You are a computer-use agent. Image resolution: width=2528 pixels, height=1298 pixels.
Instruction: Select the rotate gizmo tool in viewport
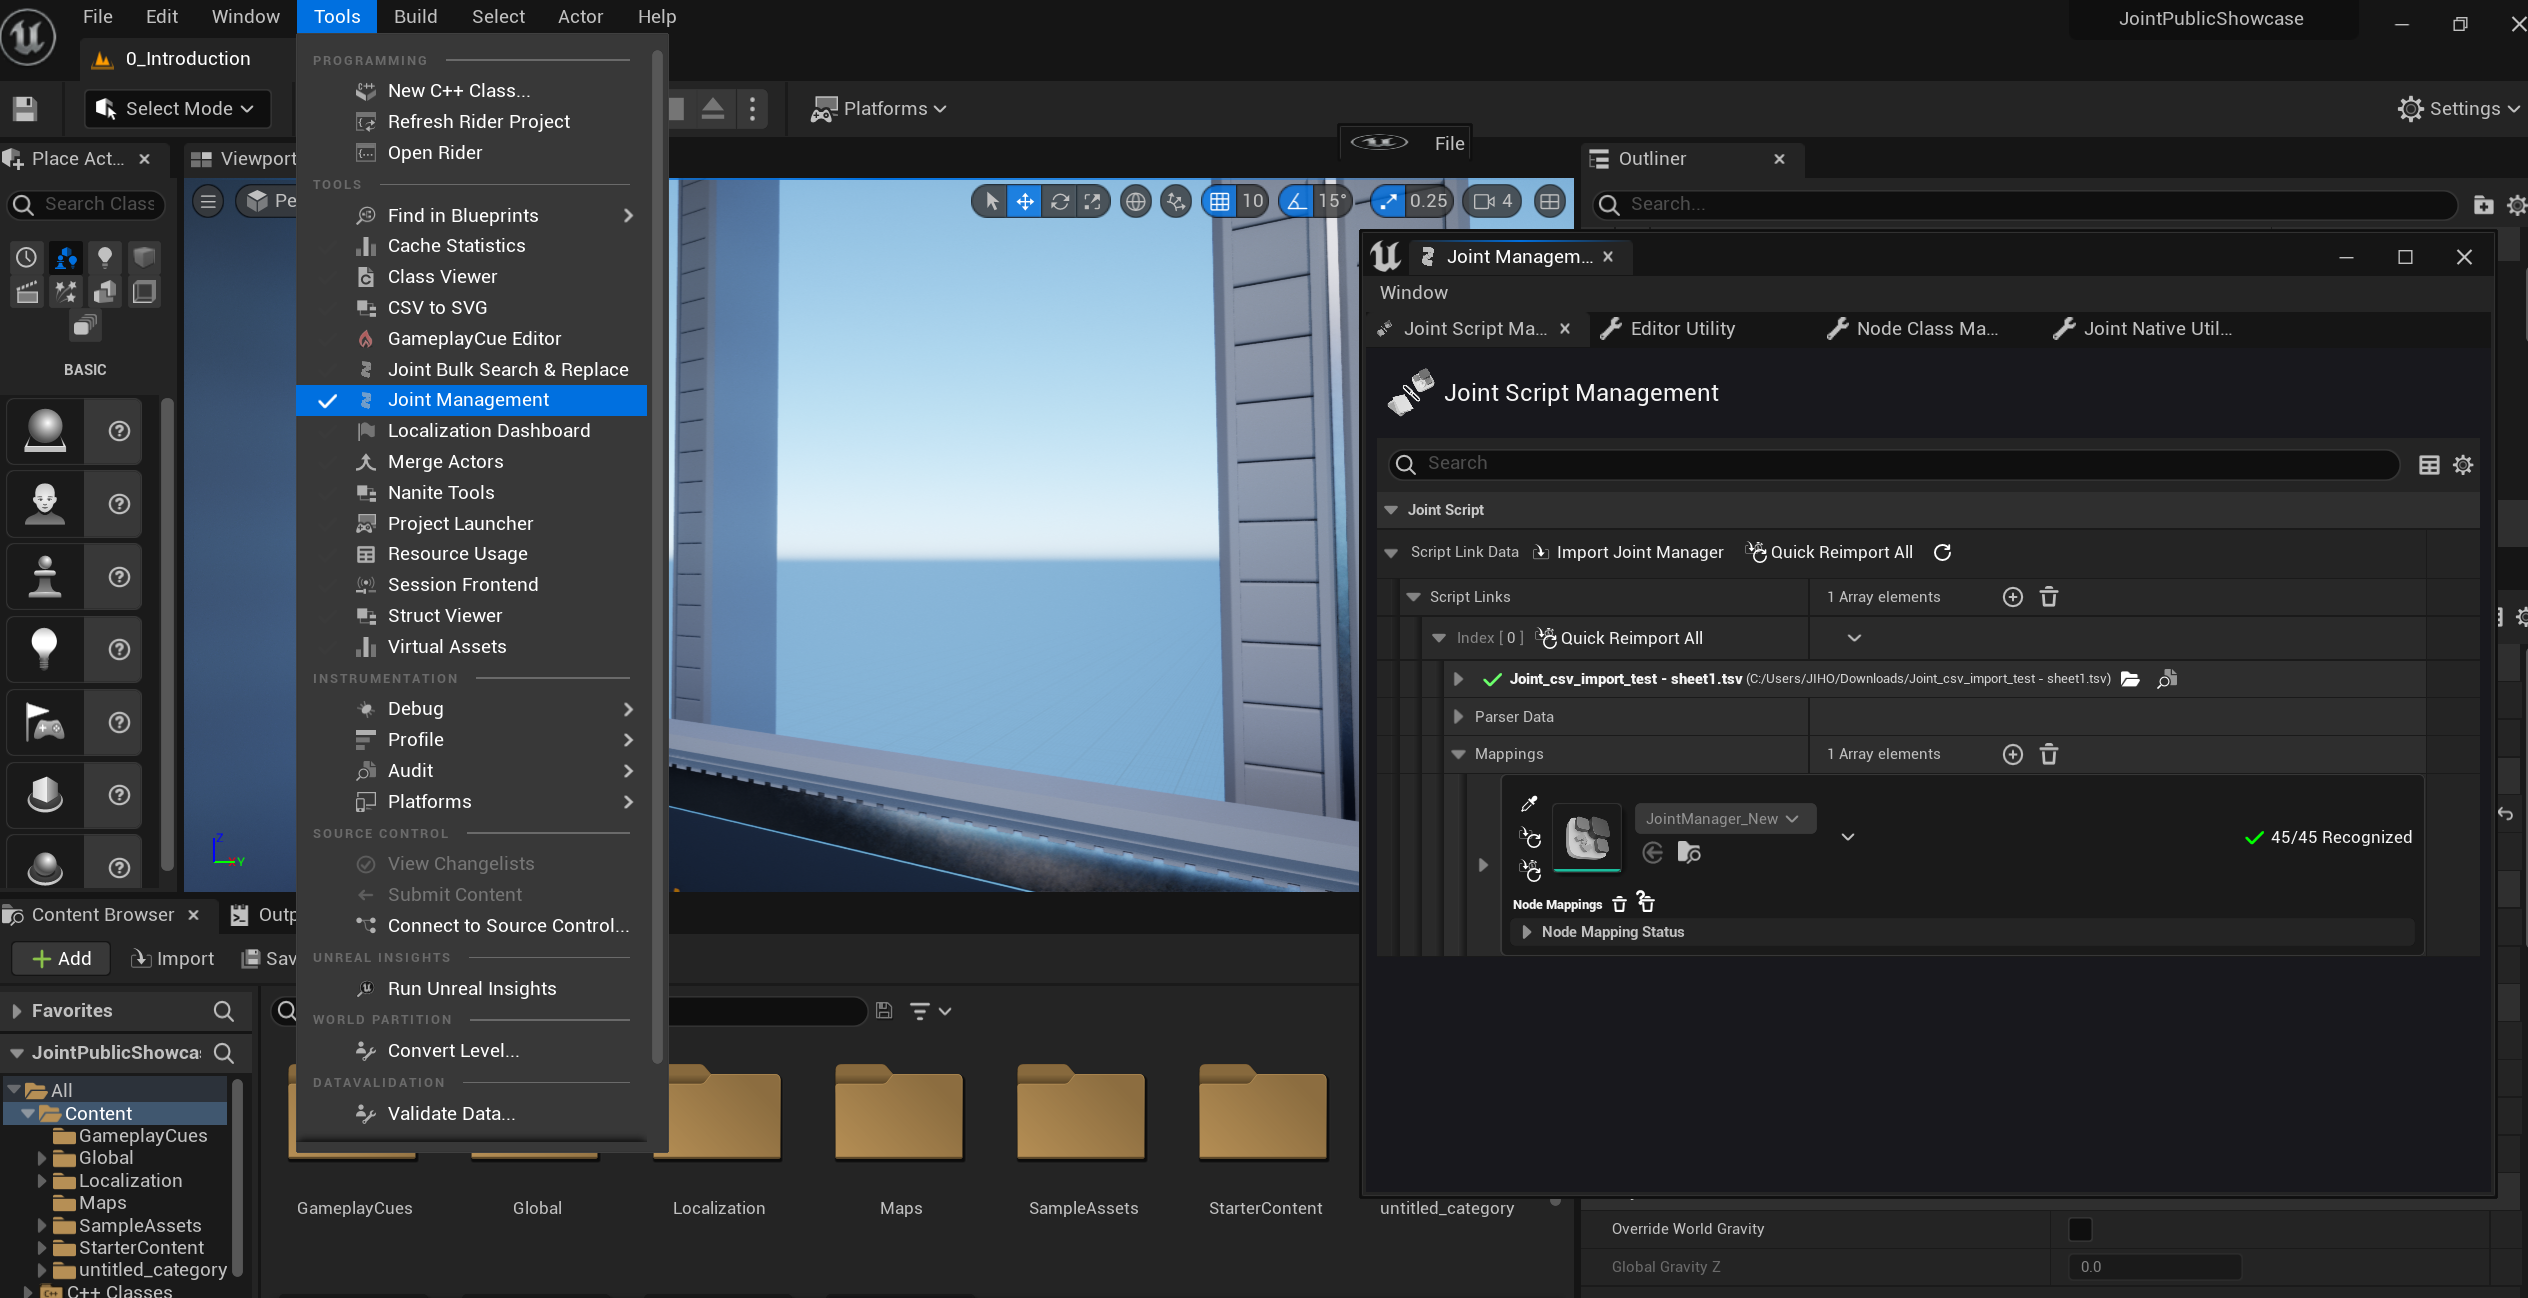tap(1059, 202)
